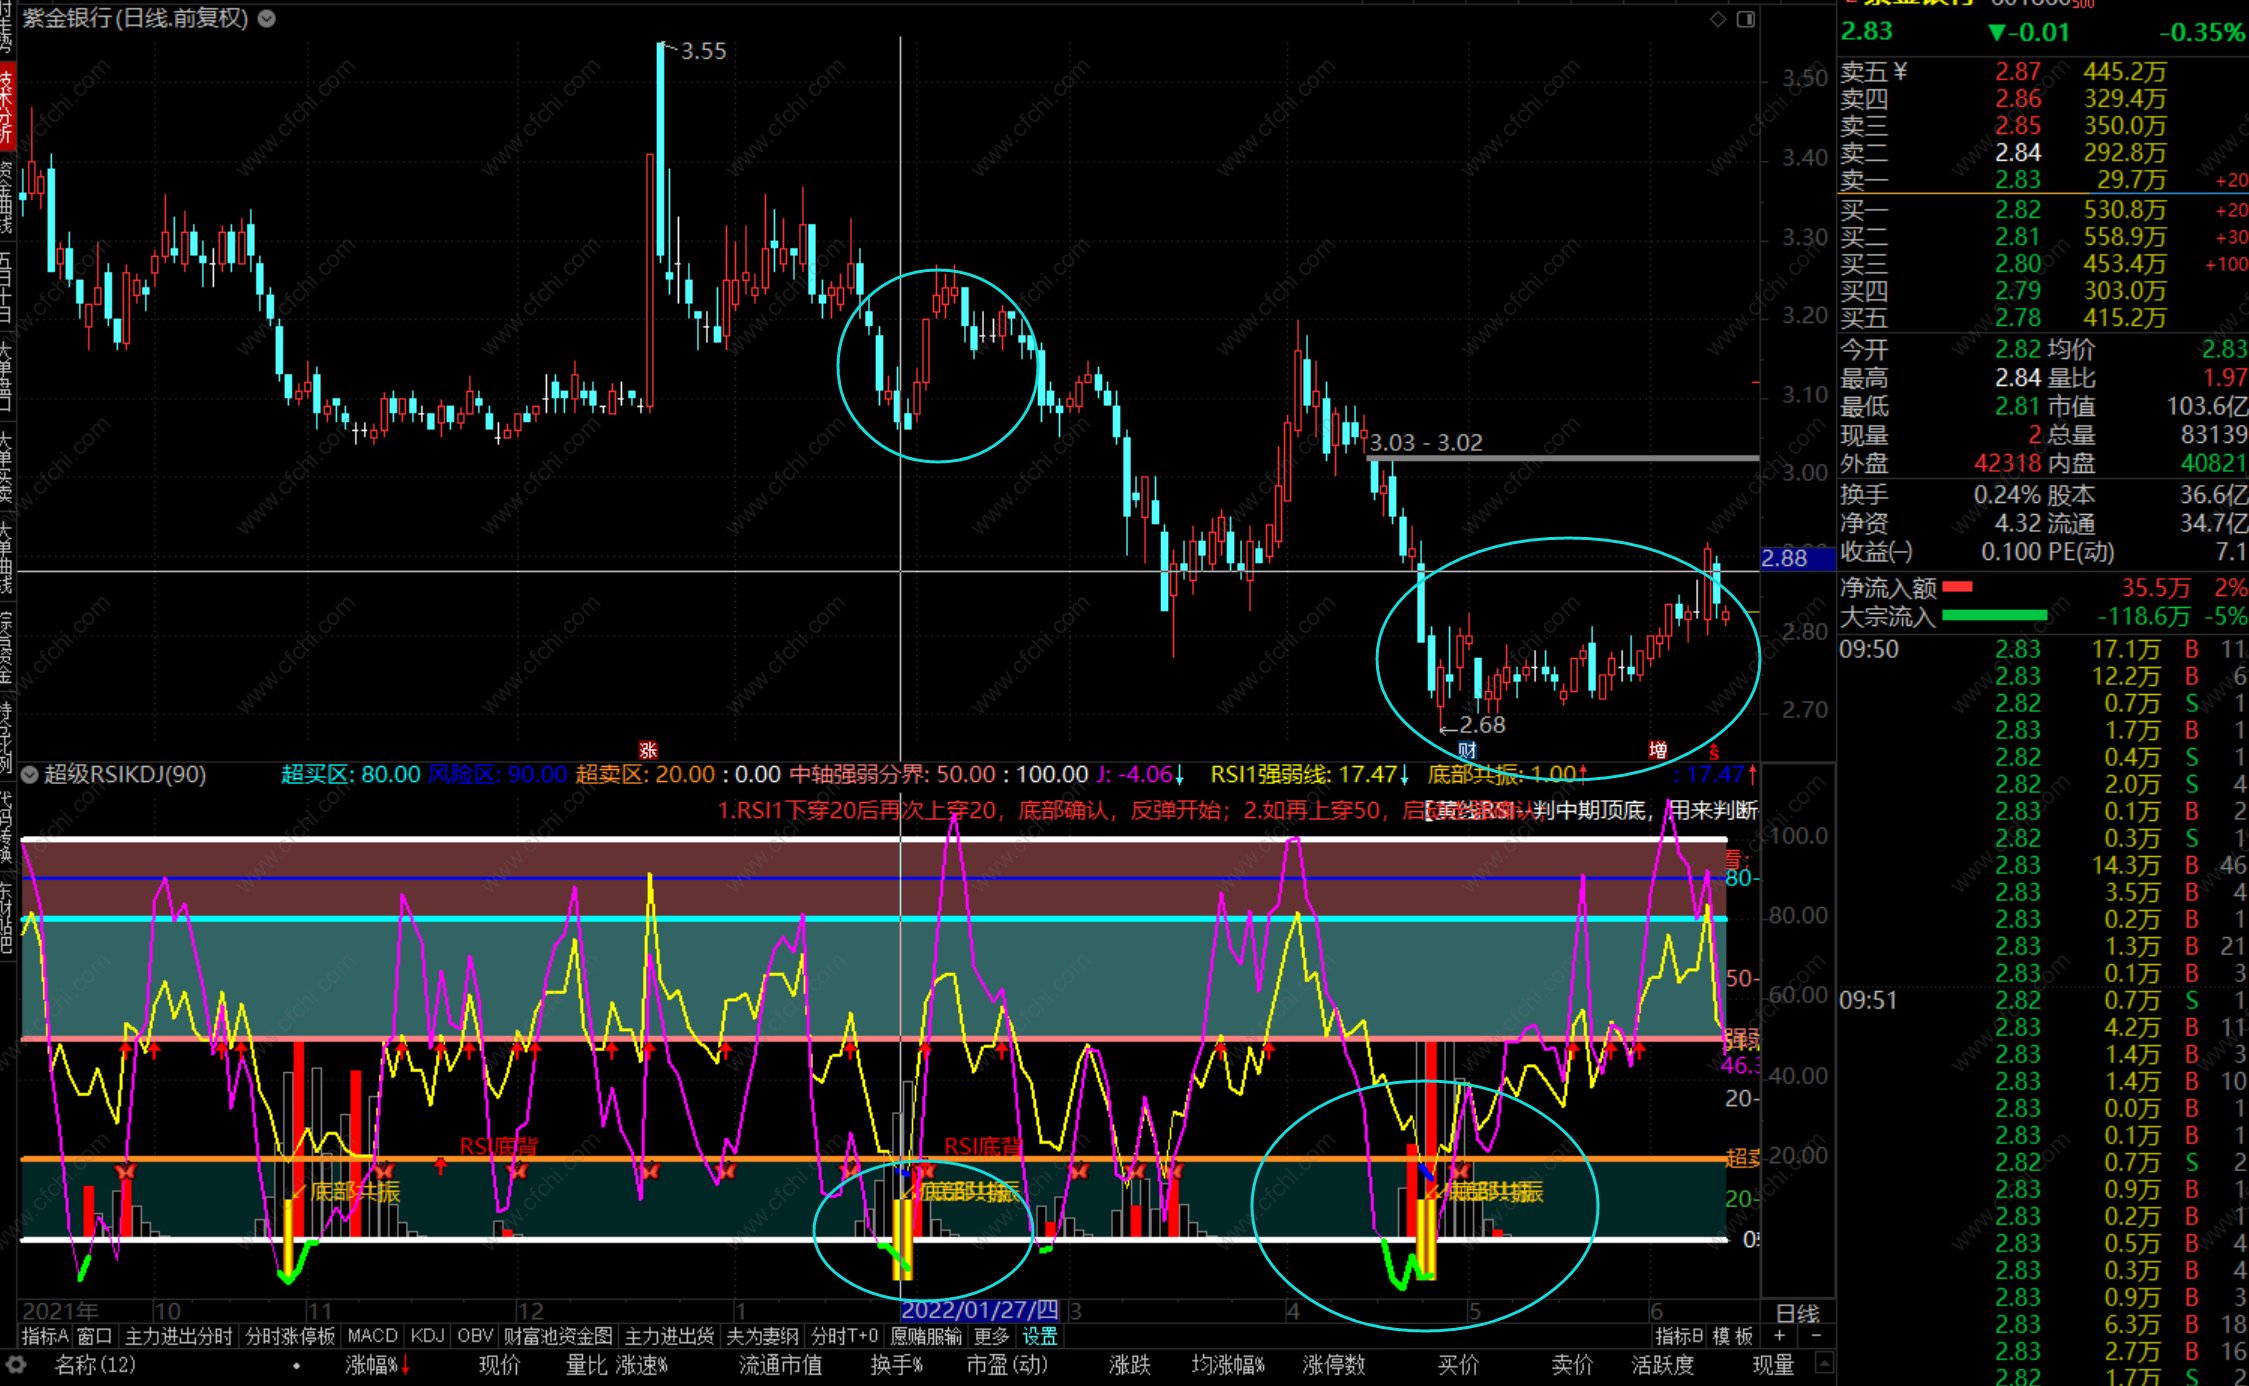Zoom in chart with plus button
The image size is (2249, 1386).
pyautogui.click(x=1780, y=1336)
